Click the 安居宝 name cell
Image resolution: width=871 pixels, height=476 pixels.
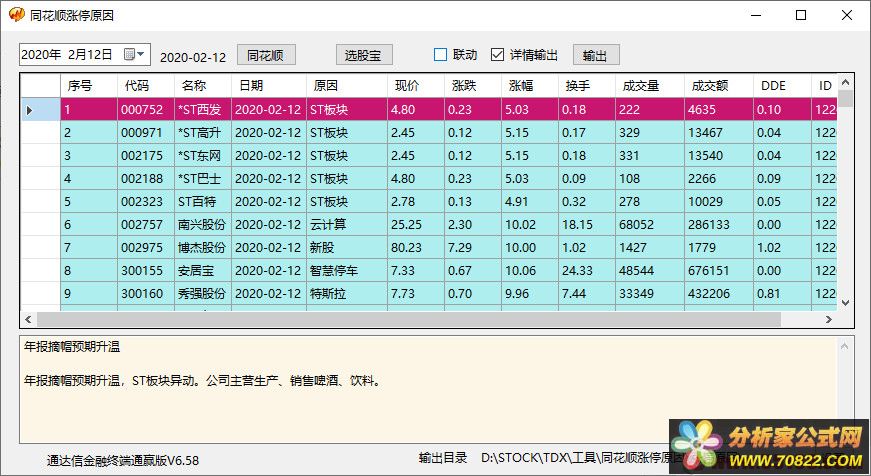pos(203,270)
